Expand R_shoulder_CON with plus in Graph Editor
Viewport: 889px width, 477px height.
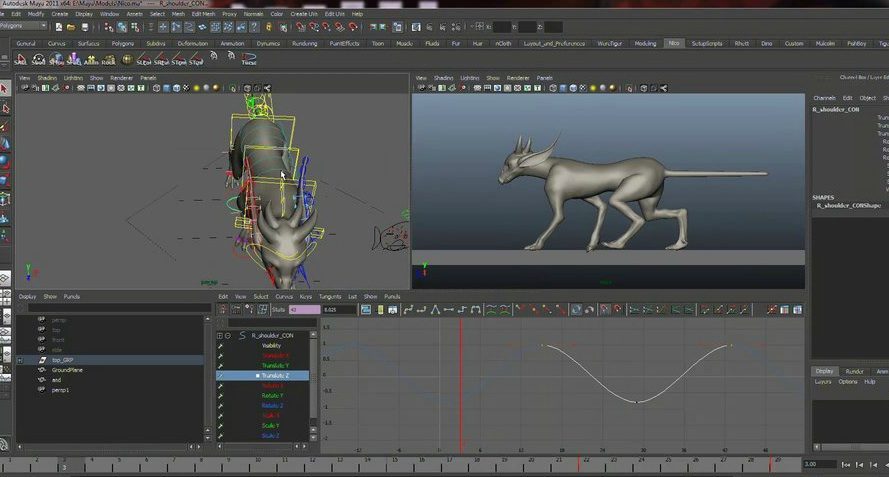(220, 336)
